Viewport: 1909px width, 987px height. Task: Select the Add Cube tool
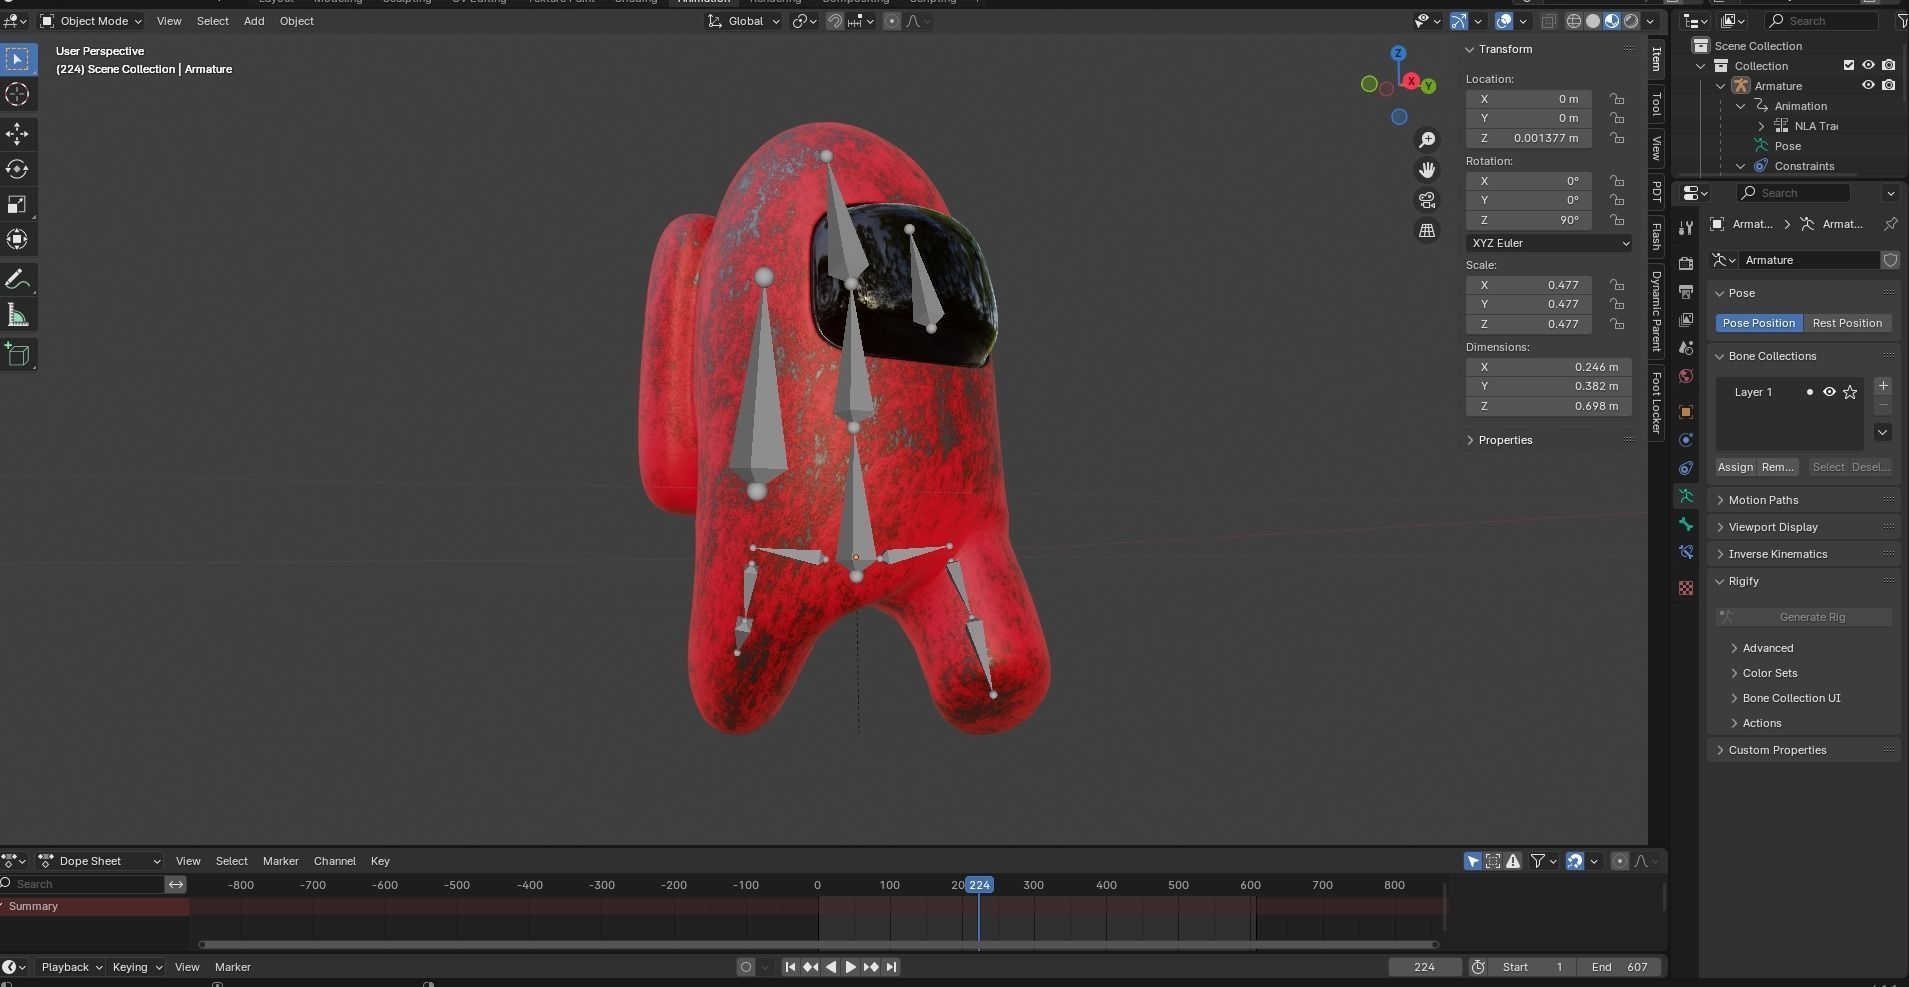[17, 355]
